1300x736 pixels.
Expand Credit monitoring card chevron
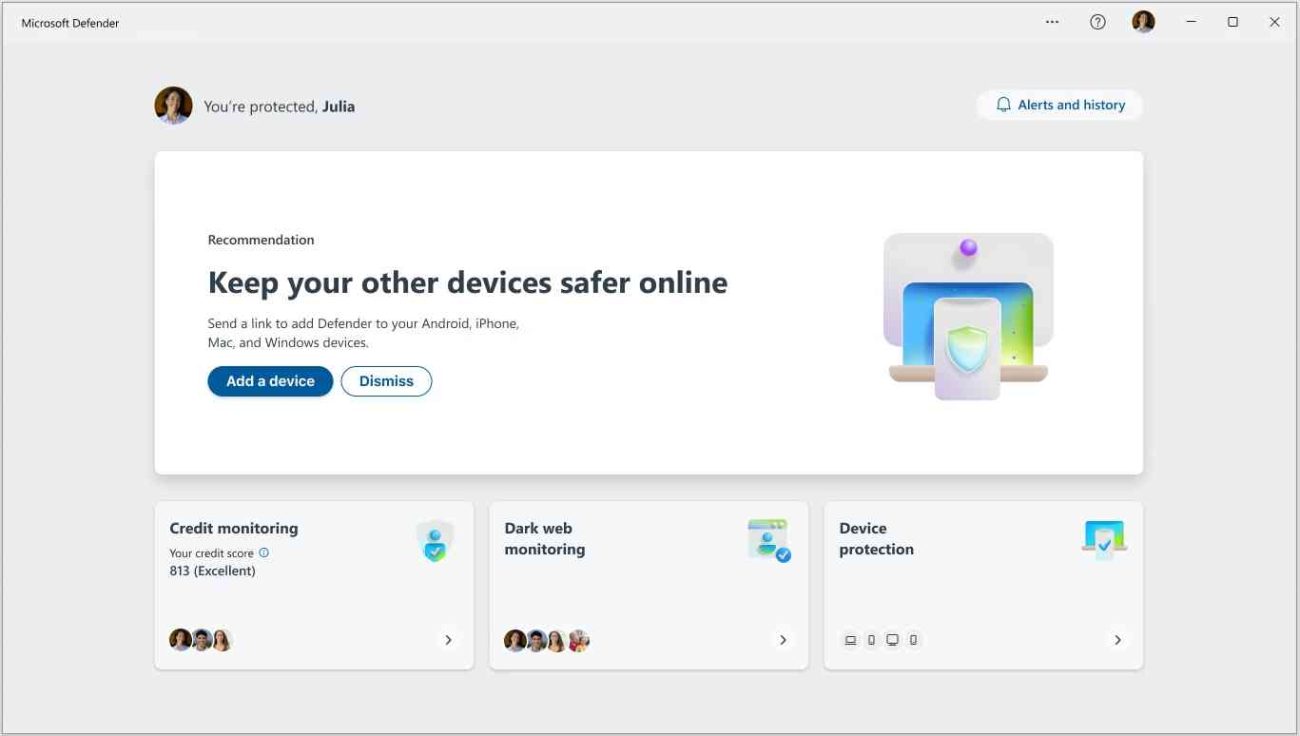pos(448,640)
